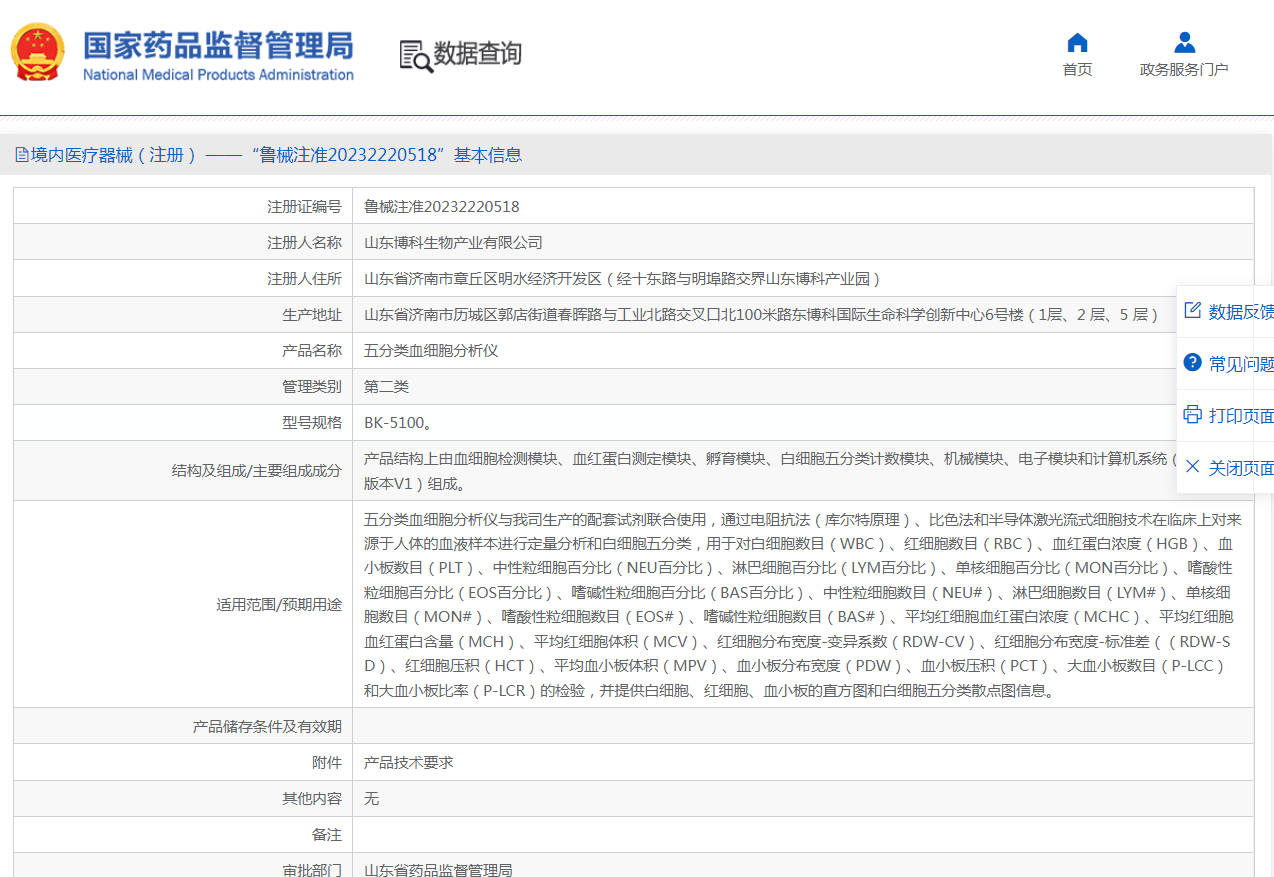Click 国家药品监督管理局 title text
This screenshot has height=877, width=1274.
218,45
